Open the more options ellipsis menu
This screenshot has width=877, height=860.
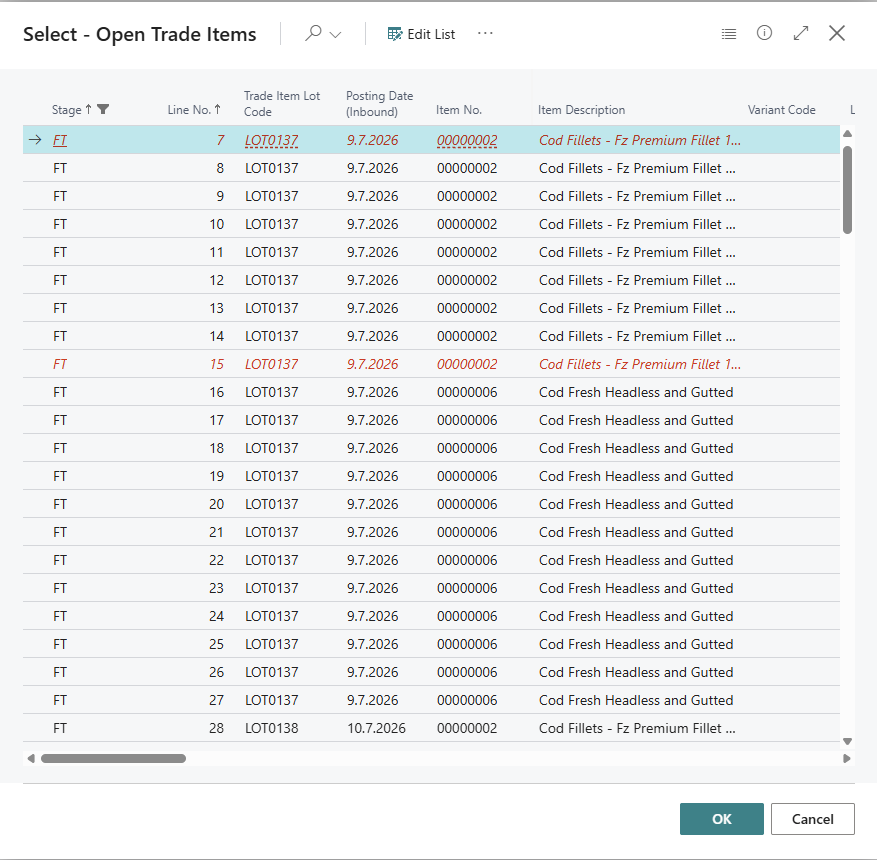485,34
